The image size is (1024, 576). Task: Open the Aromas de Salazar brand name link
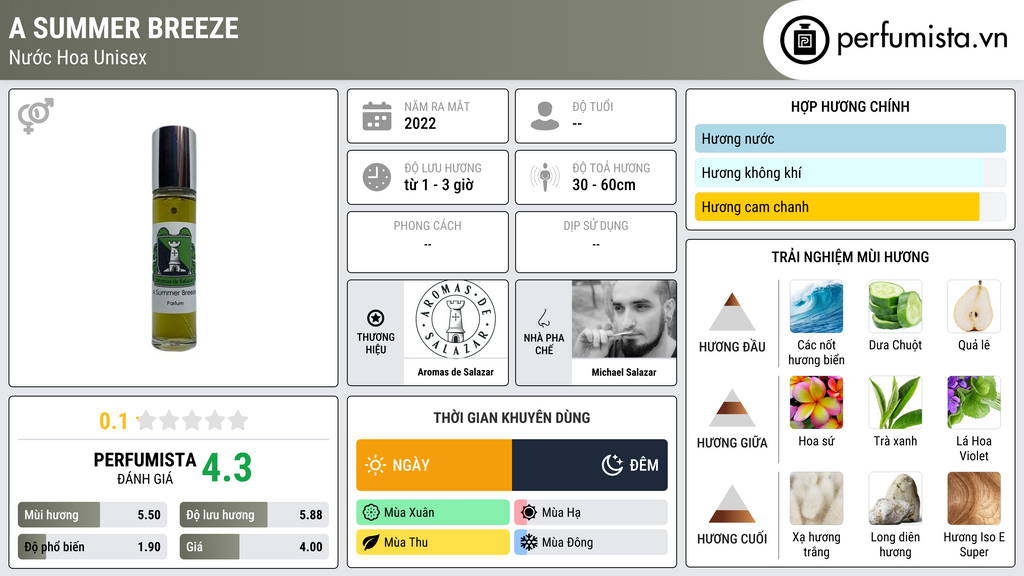click(455, 372)
